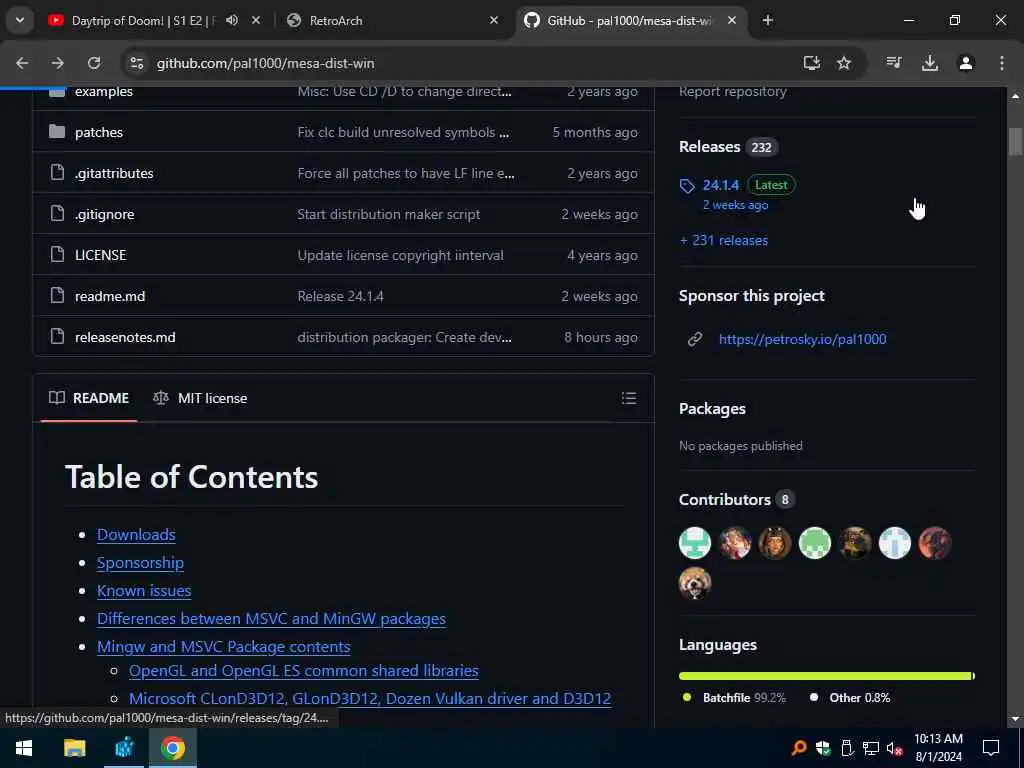This screenshot has height=768, width=1024.
Task: Close the Daytrip of Doom tab
Action: click(256, 20)
